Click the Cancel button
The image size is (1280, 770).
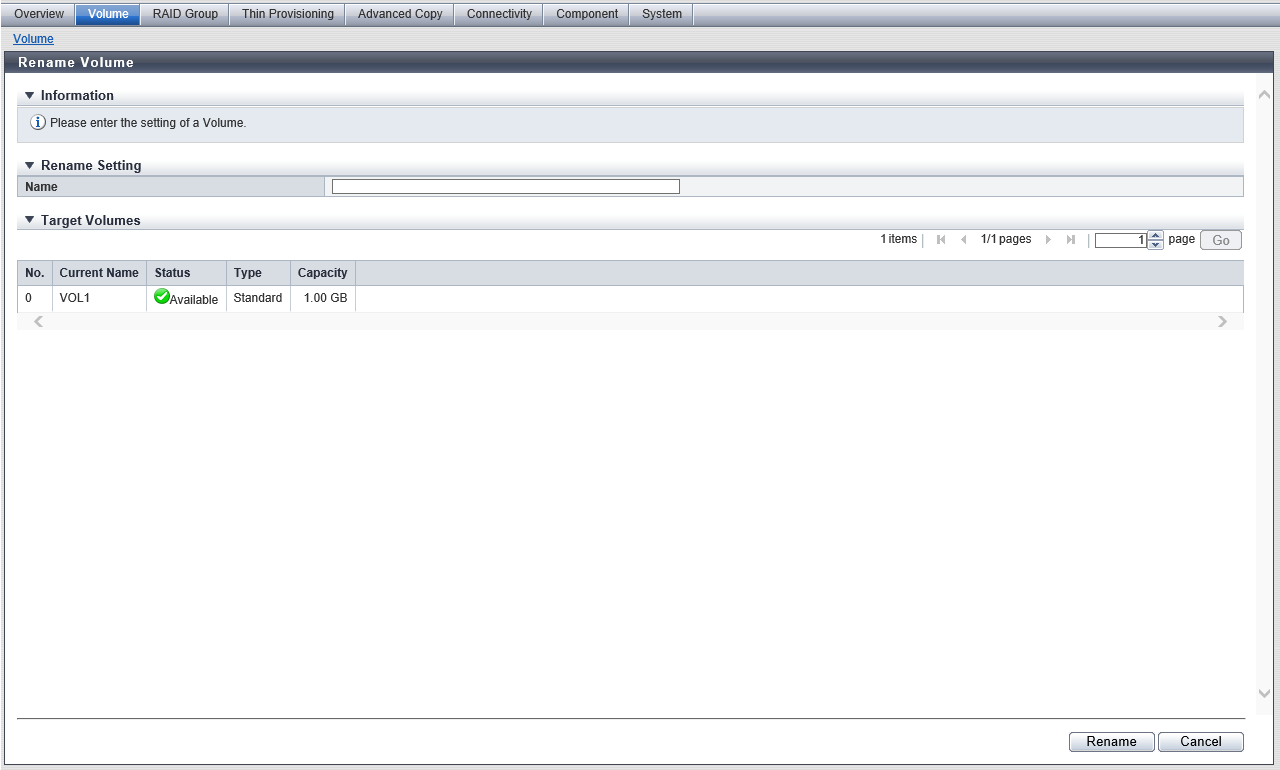[x=1200, y=742]
